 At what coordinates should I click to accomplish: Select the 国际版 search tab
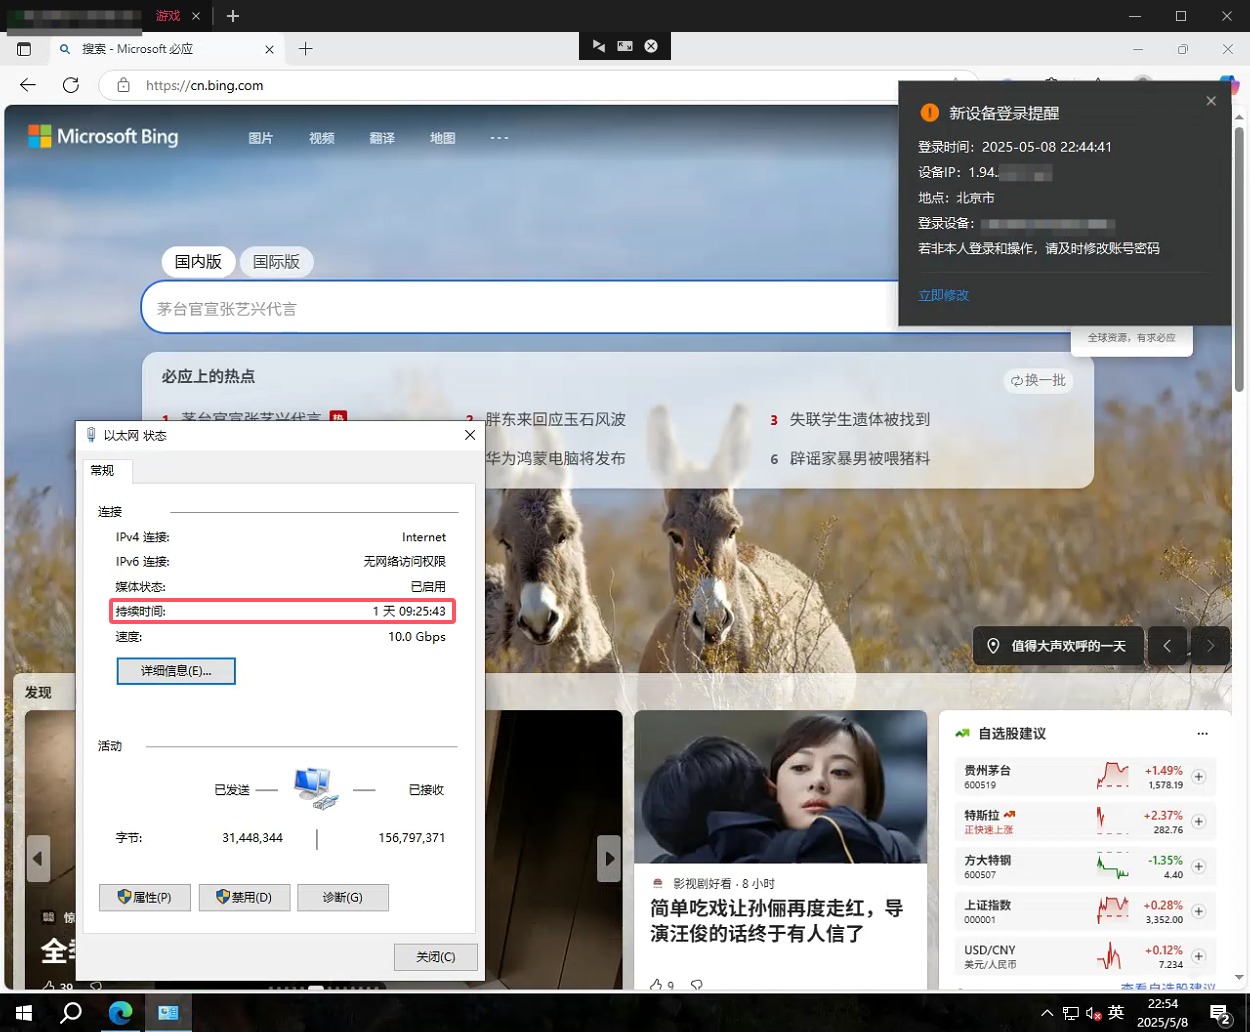pyautogui.click(x=277, y=262)
